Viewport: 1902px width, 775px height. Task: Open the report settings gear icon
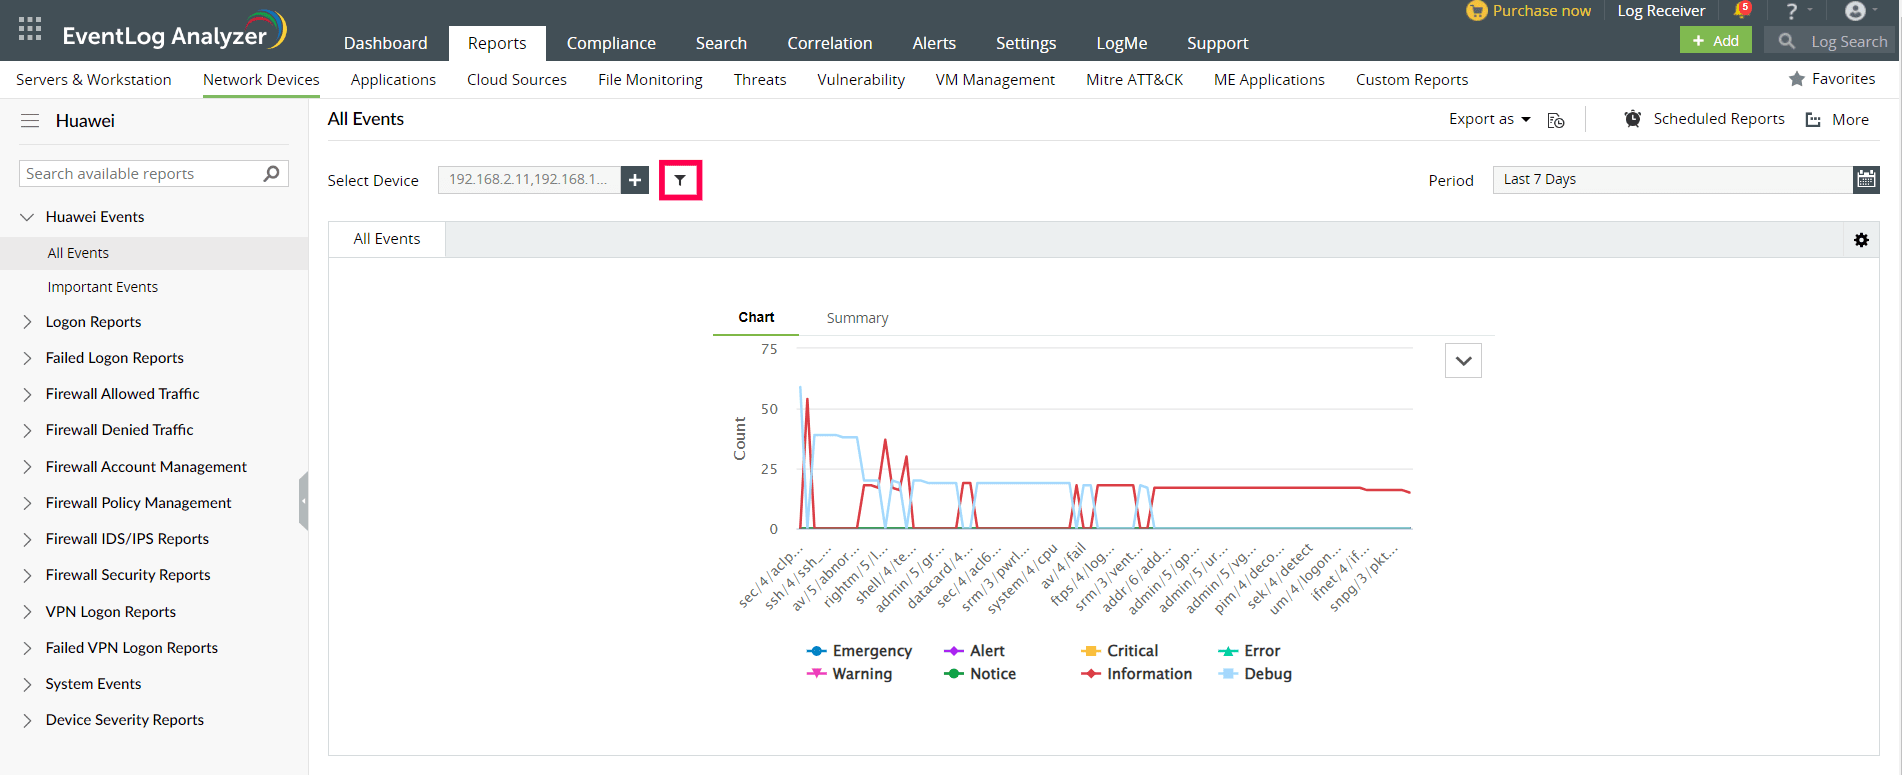[1861, 240]
